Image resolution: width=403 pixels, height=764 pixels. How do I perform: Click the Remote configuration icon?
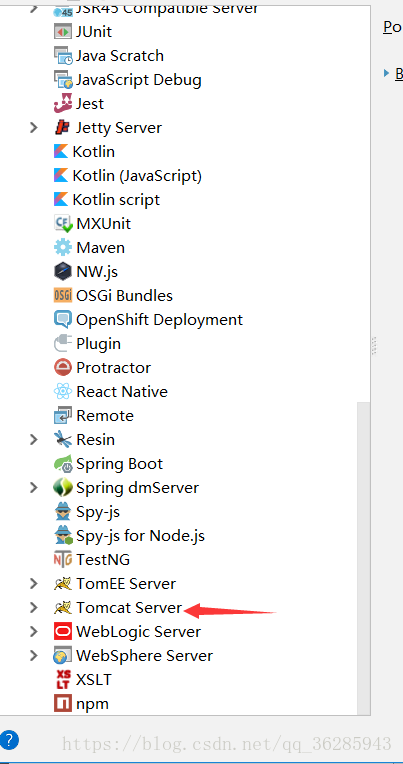coord(63,416)
